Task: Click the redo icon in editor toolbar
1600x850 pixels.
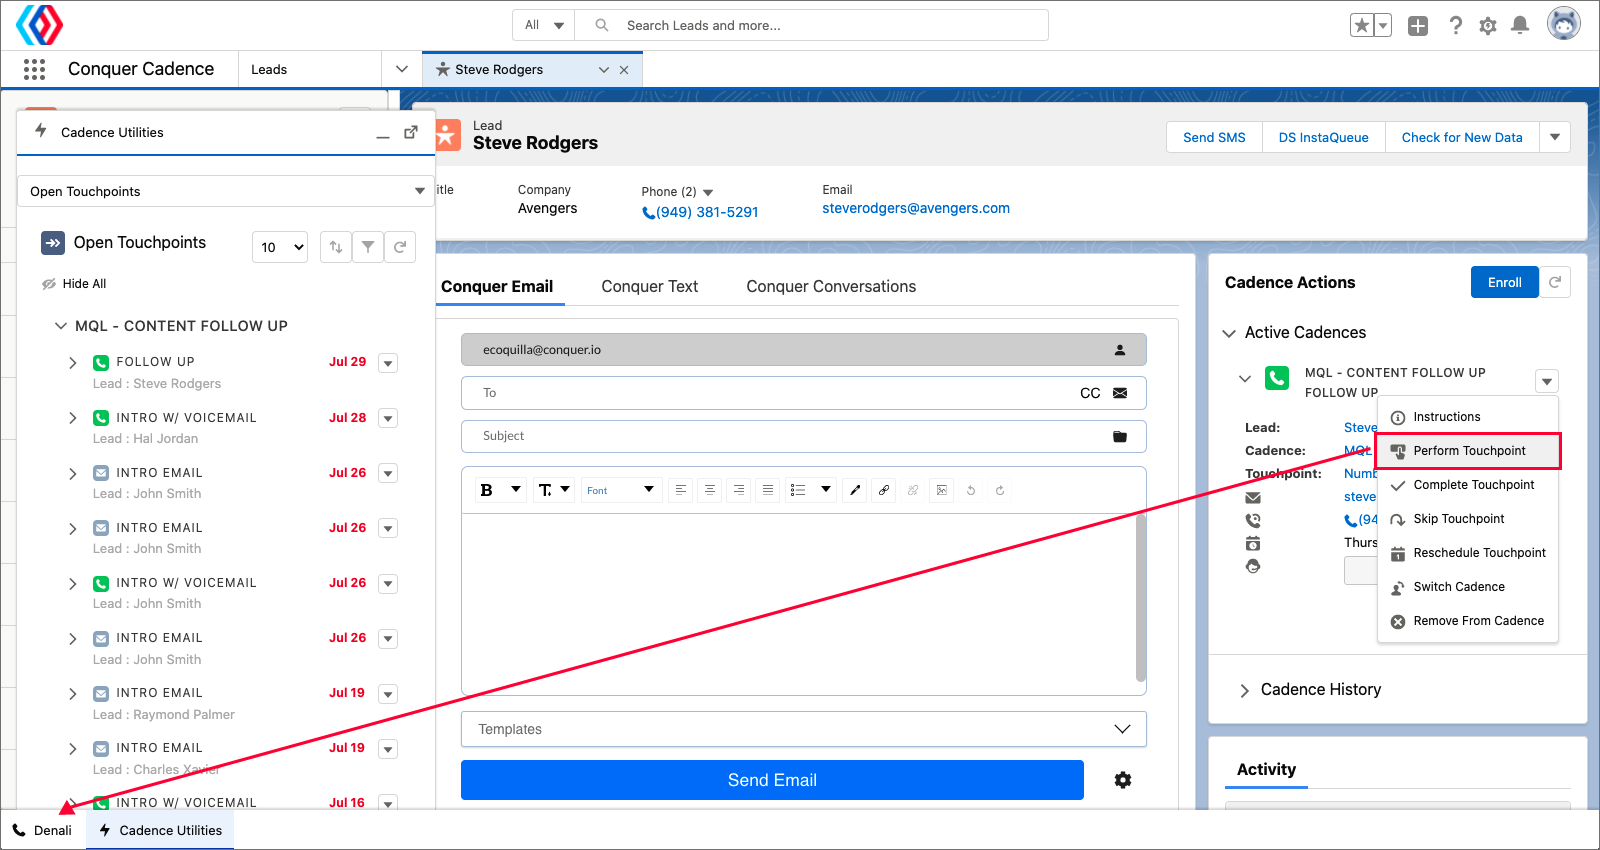Action: pyautogui.click(x=1000, y=490)
